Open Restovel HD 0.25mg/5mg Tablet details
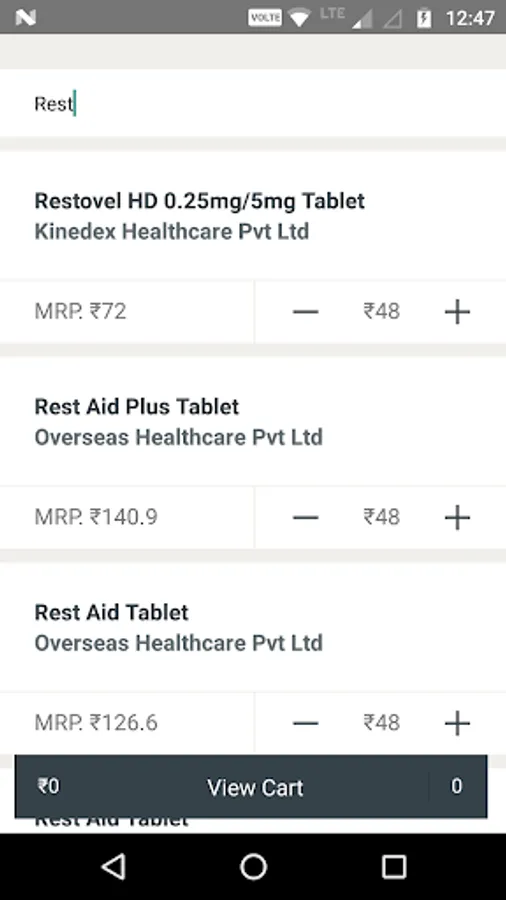This screenshot has width=506, height=900. coord(200,201)
